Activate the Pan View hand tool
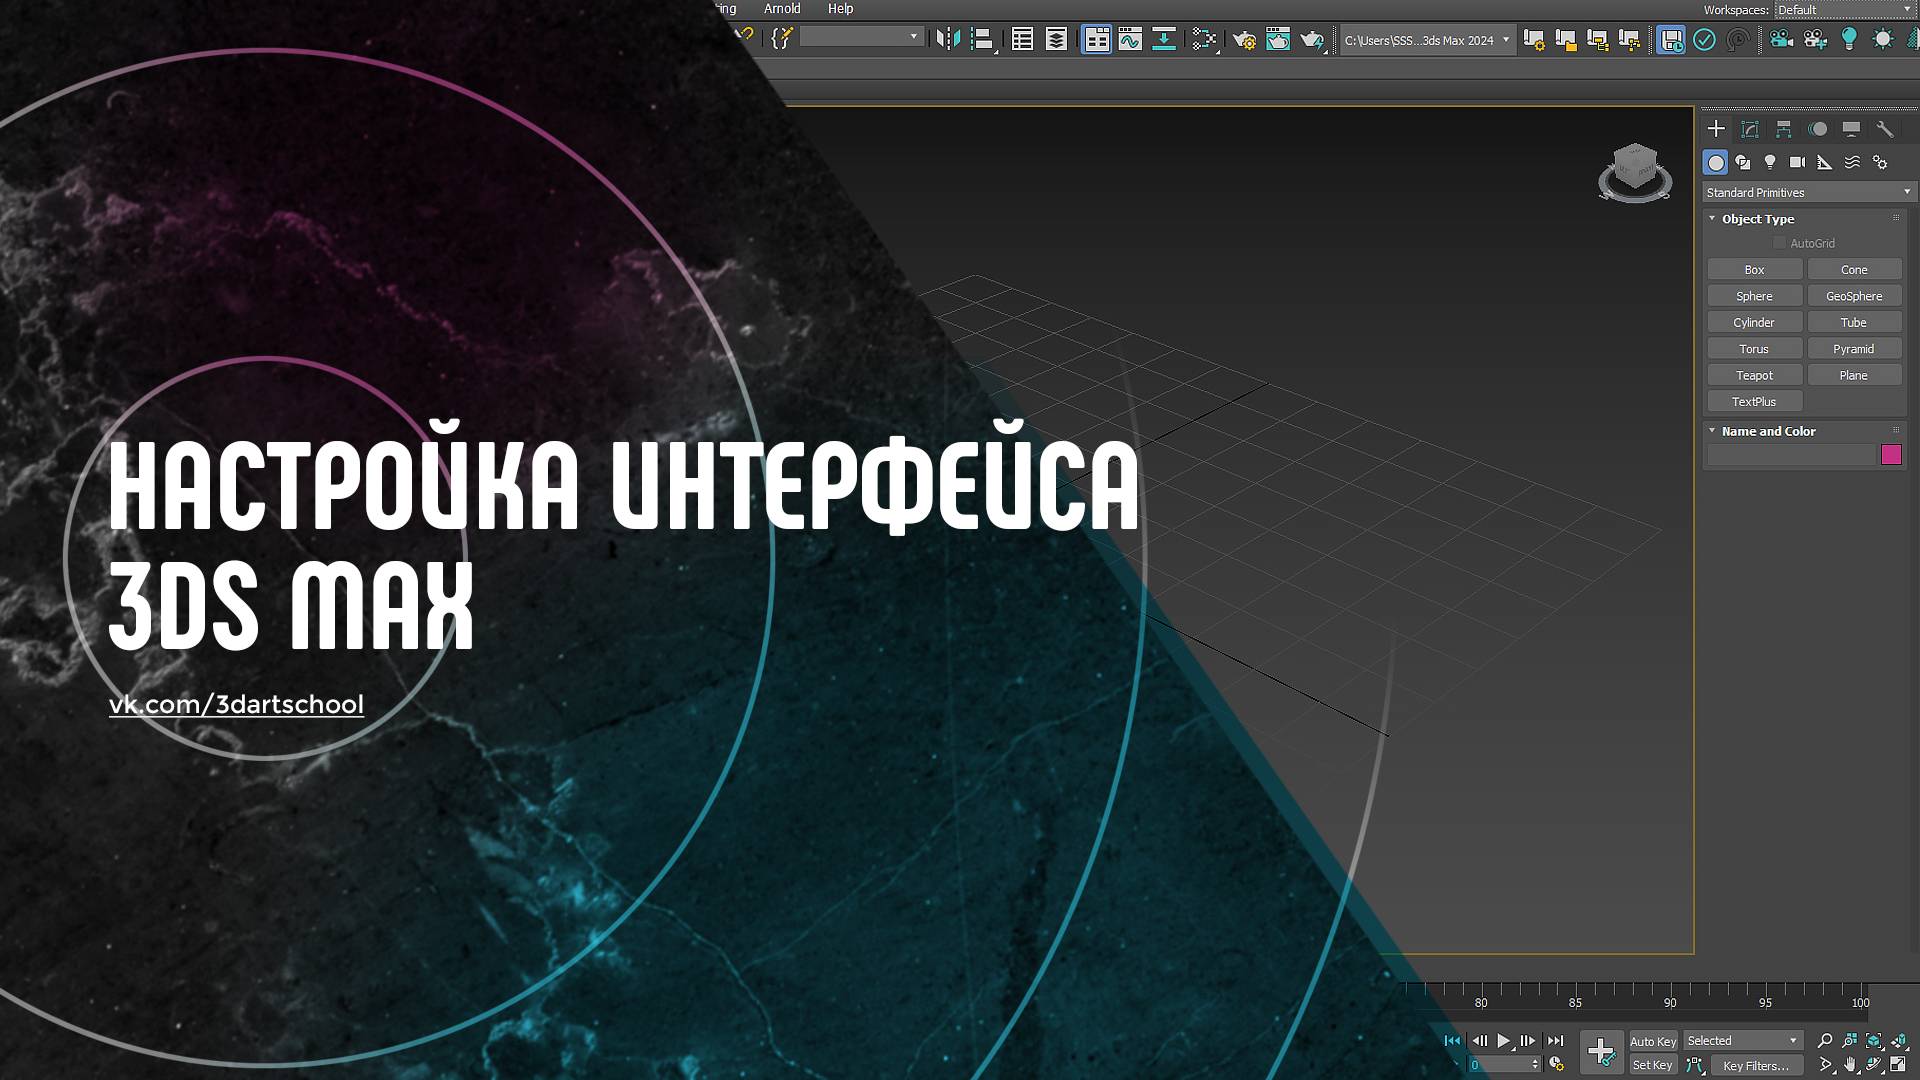This screenshot has width=1920, height=1080. [1850, 1065]
